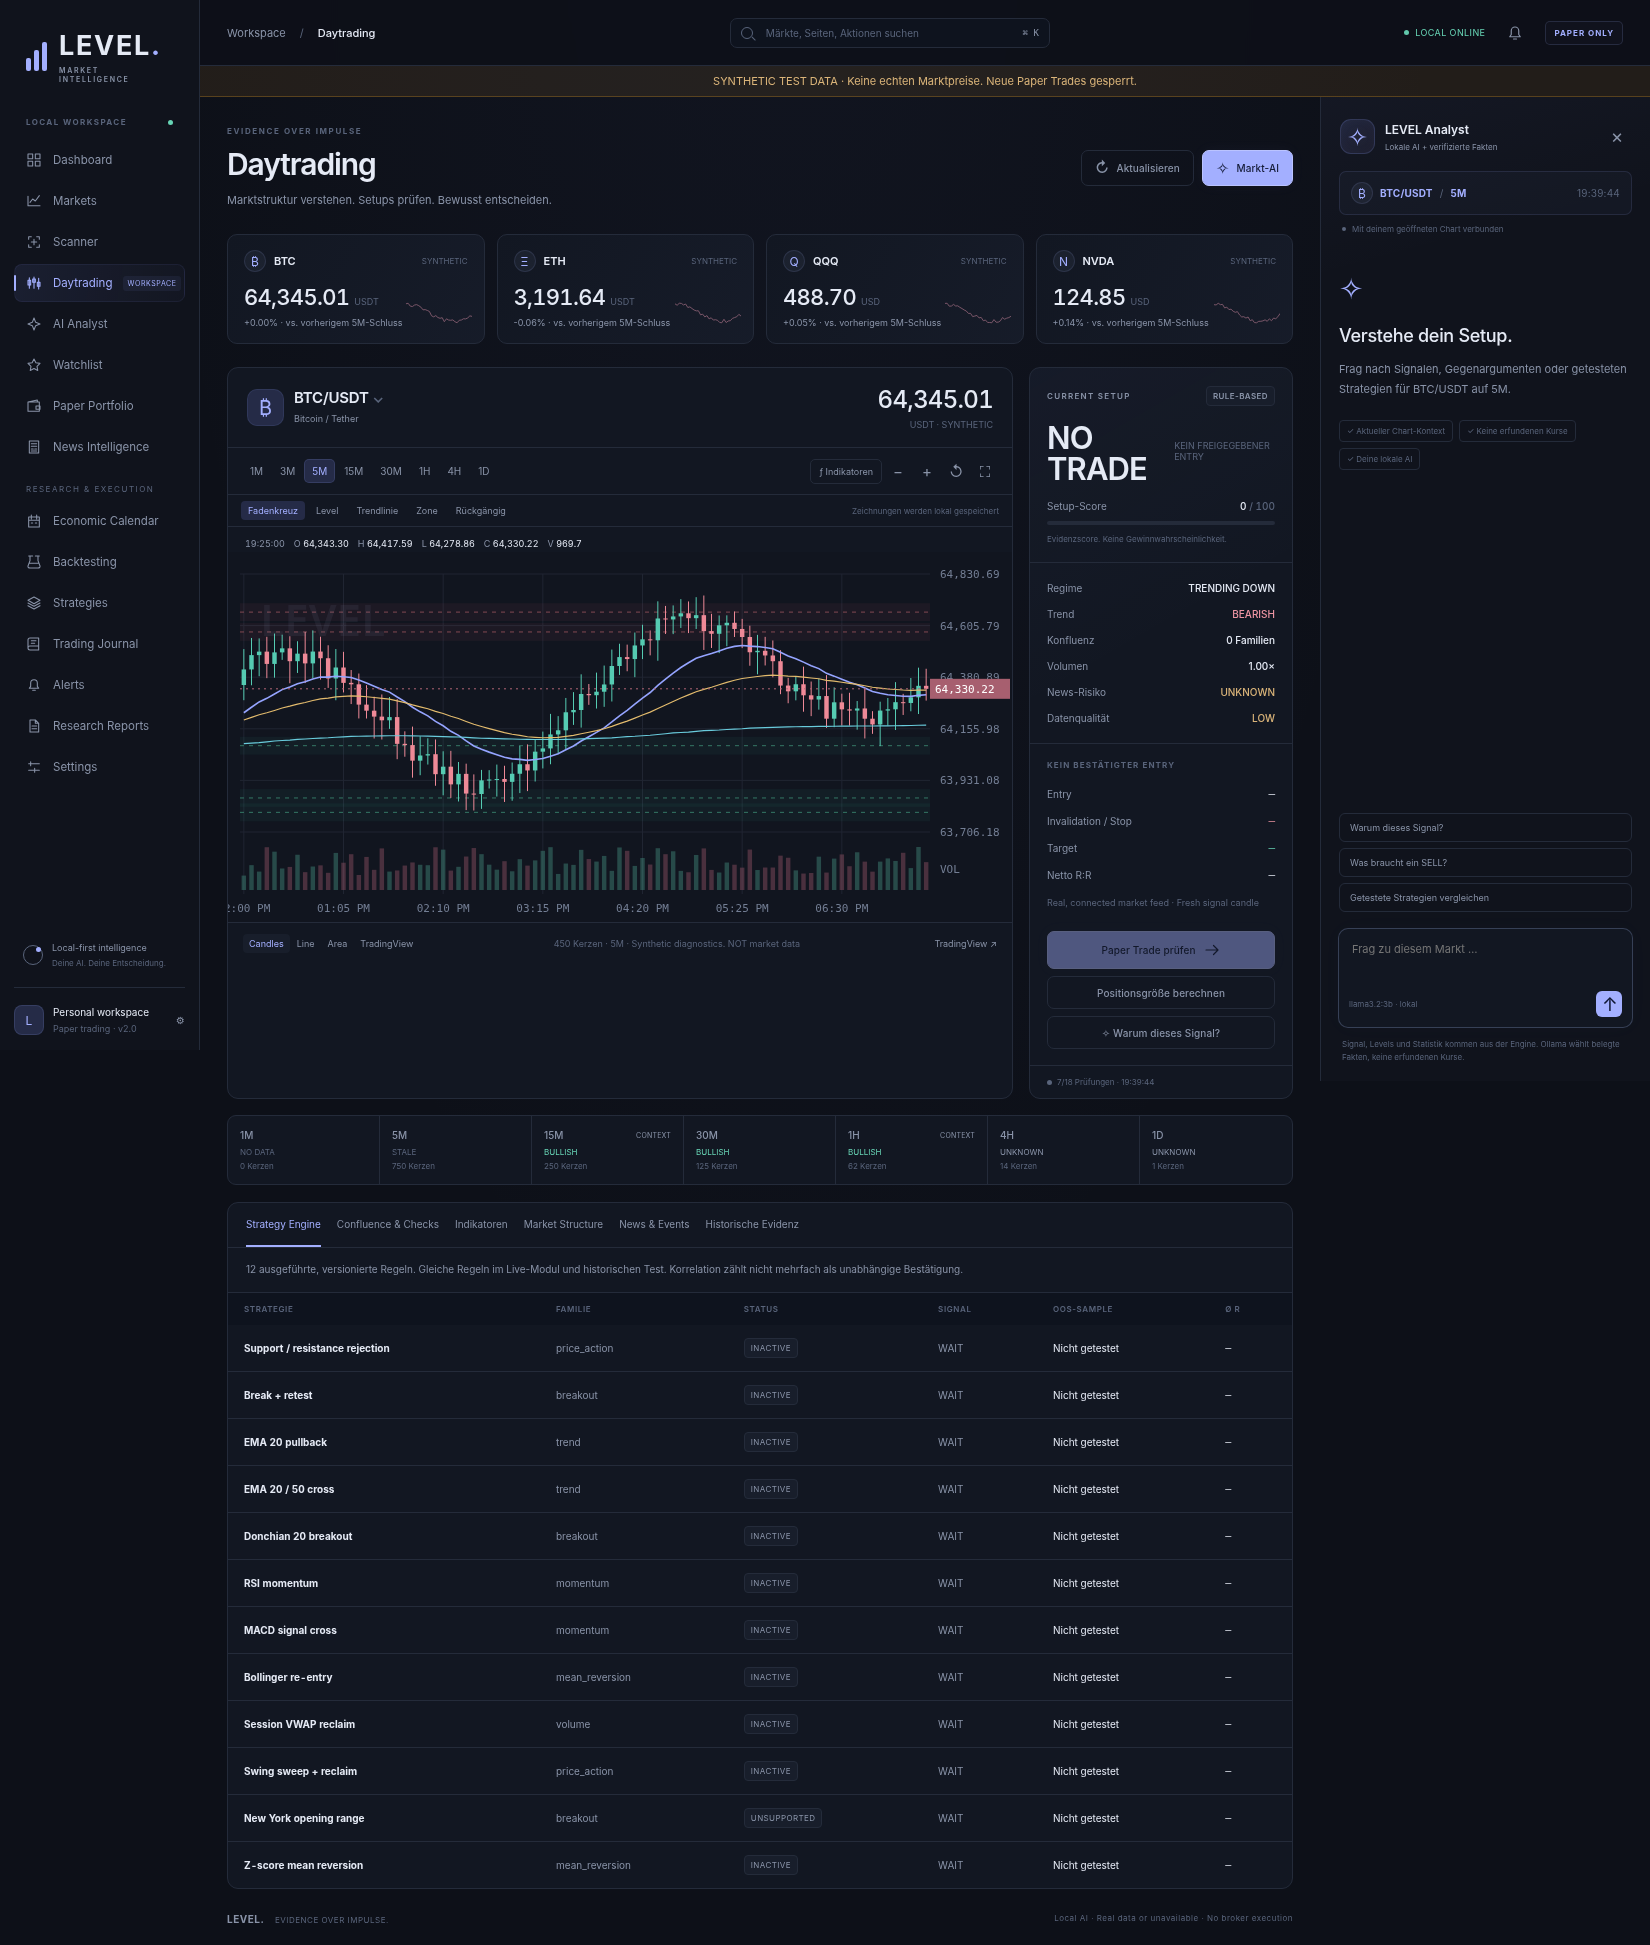
Task: Switch to the Indikatoren tab
Action: 481,1224
